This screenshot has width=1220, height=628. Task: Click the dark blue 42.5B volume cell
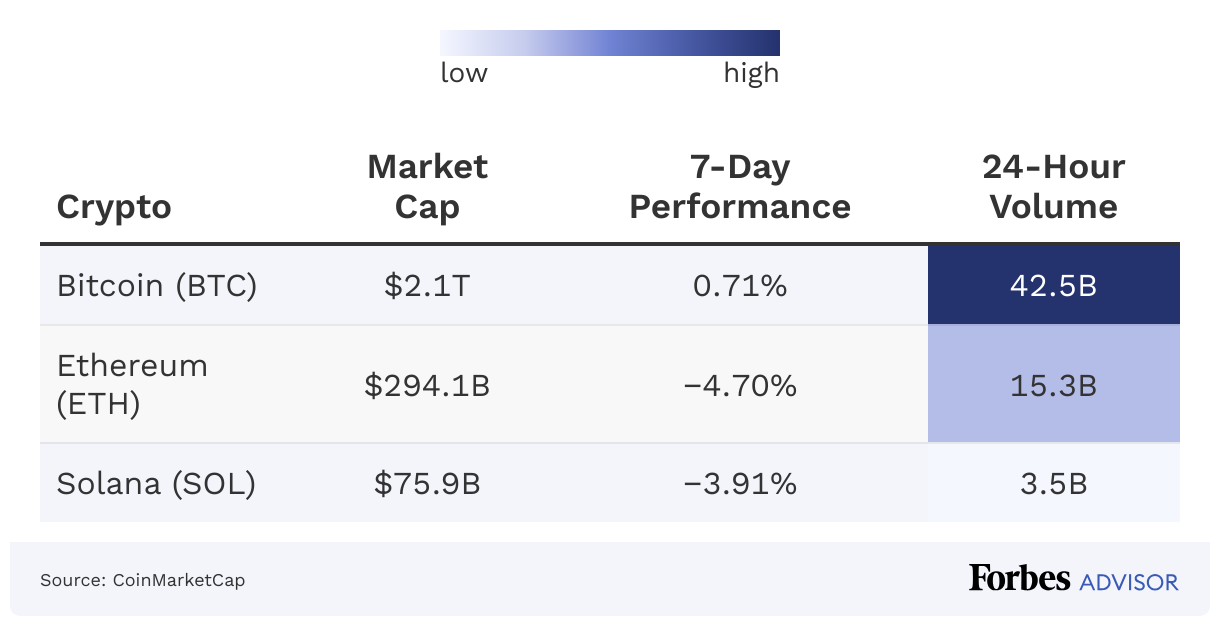click(x=1054, y=286)
